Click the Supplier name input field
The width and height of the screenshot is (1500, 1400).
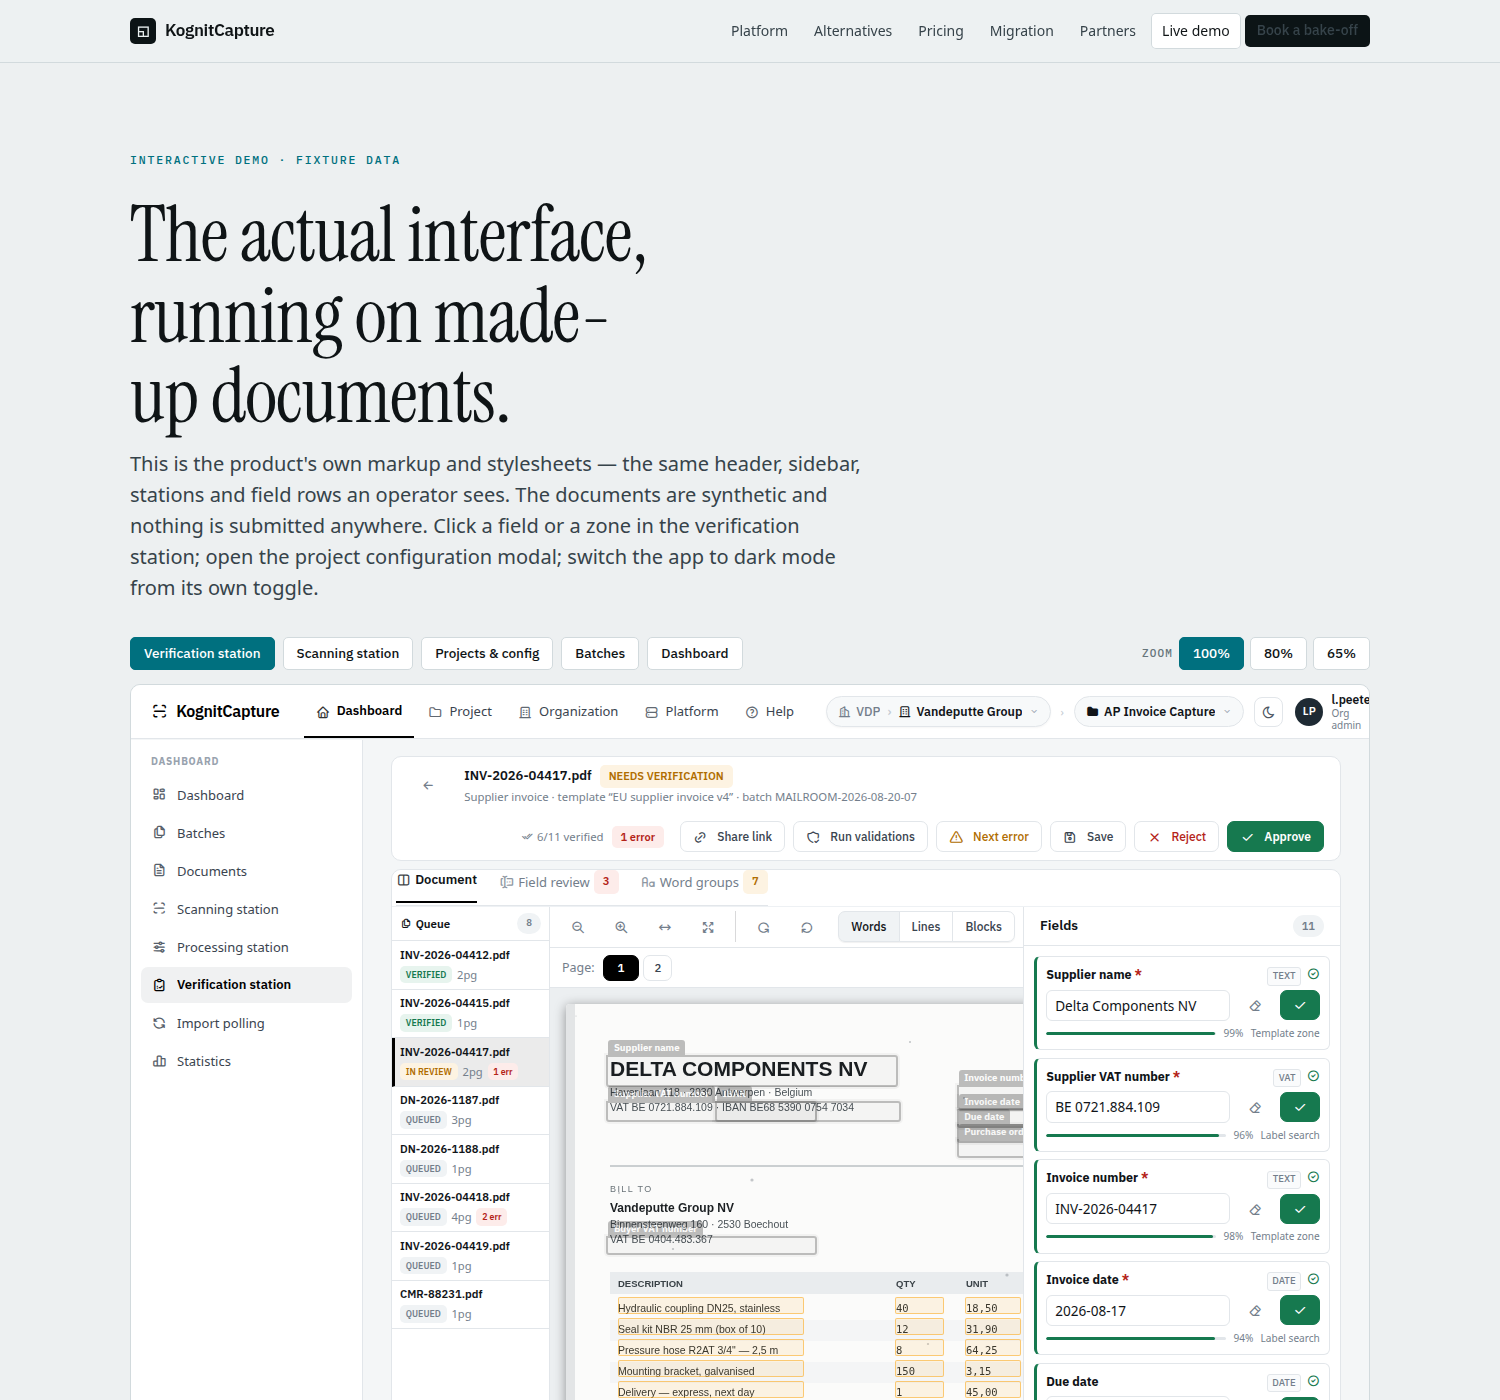[x=1137, y=1006]
